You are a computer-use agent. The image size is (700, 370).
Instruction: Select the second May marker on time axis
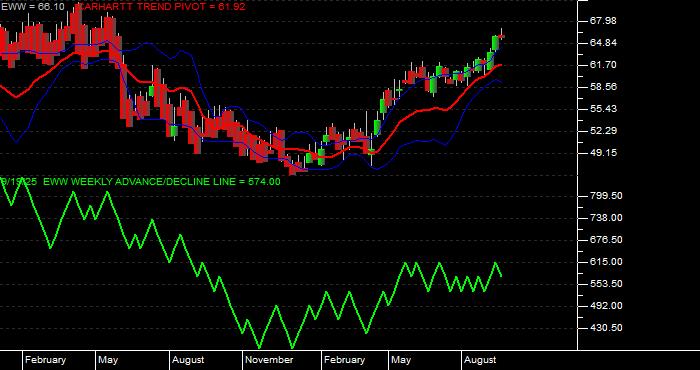pyautogui.click(x=401, y=360)
